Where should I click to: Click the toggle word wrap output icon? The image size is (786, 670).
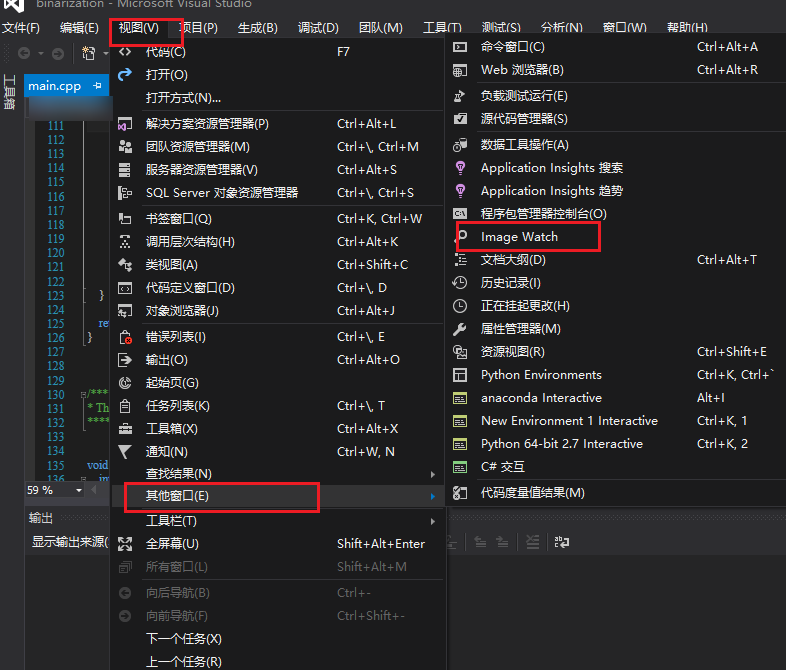pos(562,542)
